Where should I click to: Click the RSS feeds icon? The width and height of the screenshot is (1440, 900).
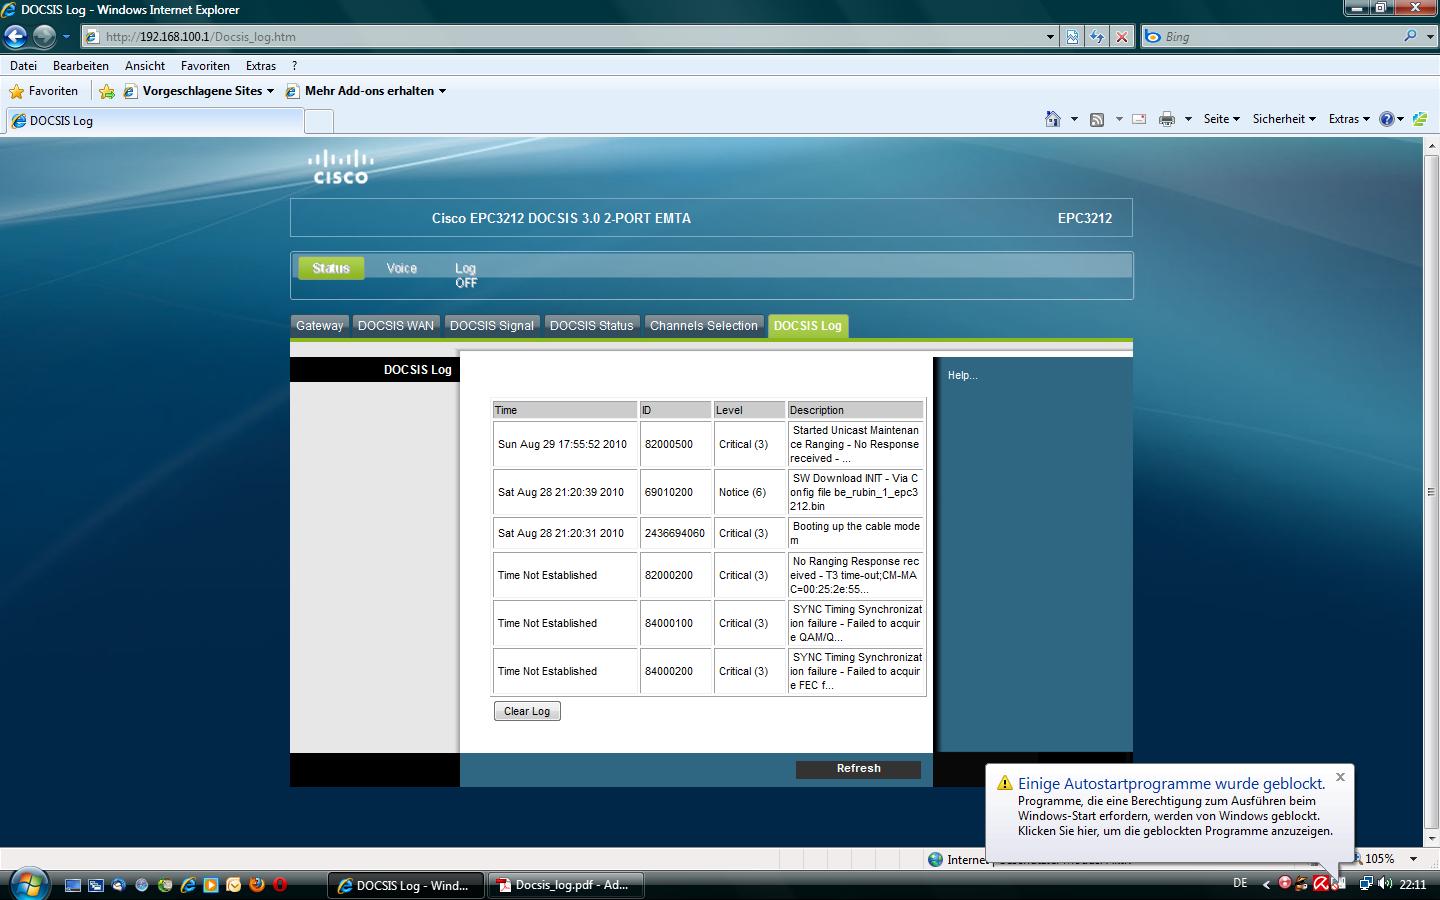pos(1097,119)
